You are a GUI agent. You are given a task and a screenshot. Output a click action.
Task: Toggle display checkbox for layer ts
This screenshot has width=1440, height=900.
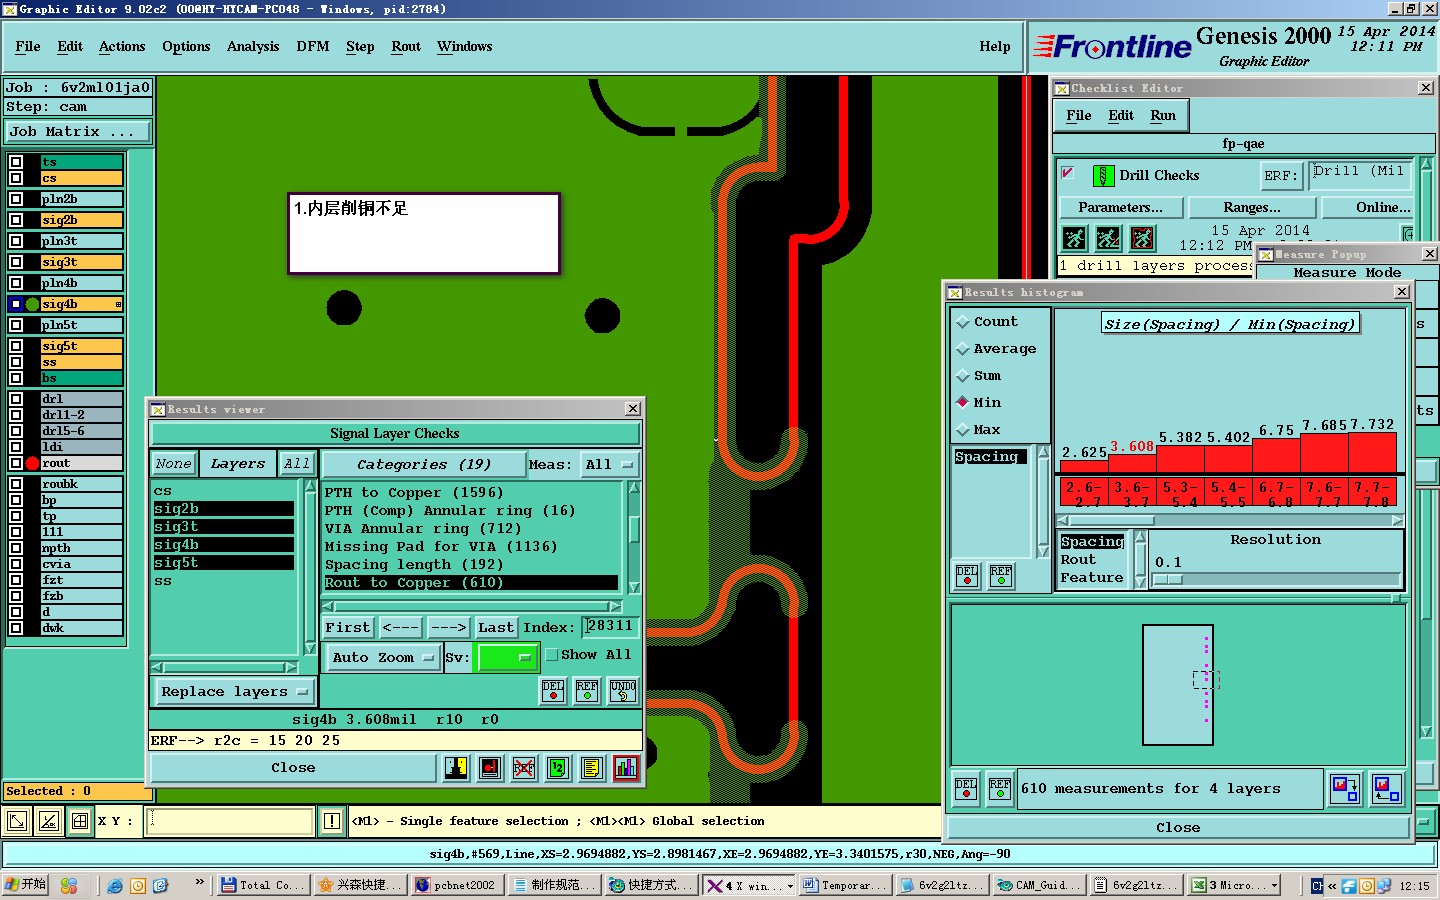16,162
